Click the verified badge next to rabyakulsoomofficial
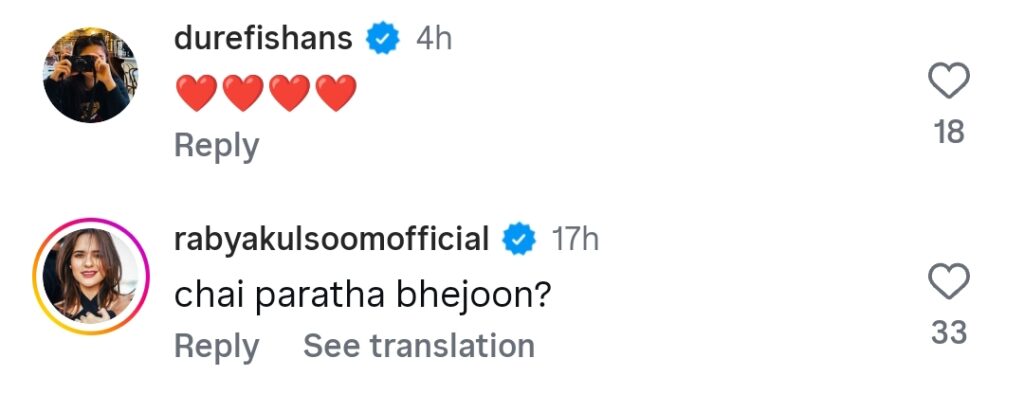This screenshot has height=394, width=1024. [519, 240]
